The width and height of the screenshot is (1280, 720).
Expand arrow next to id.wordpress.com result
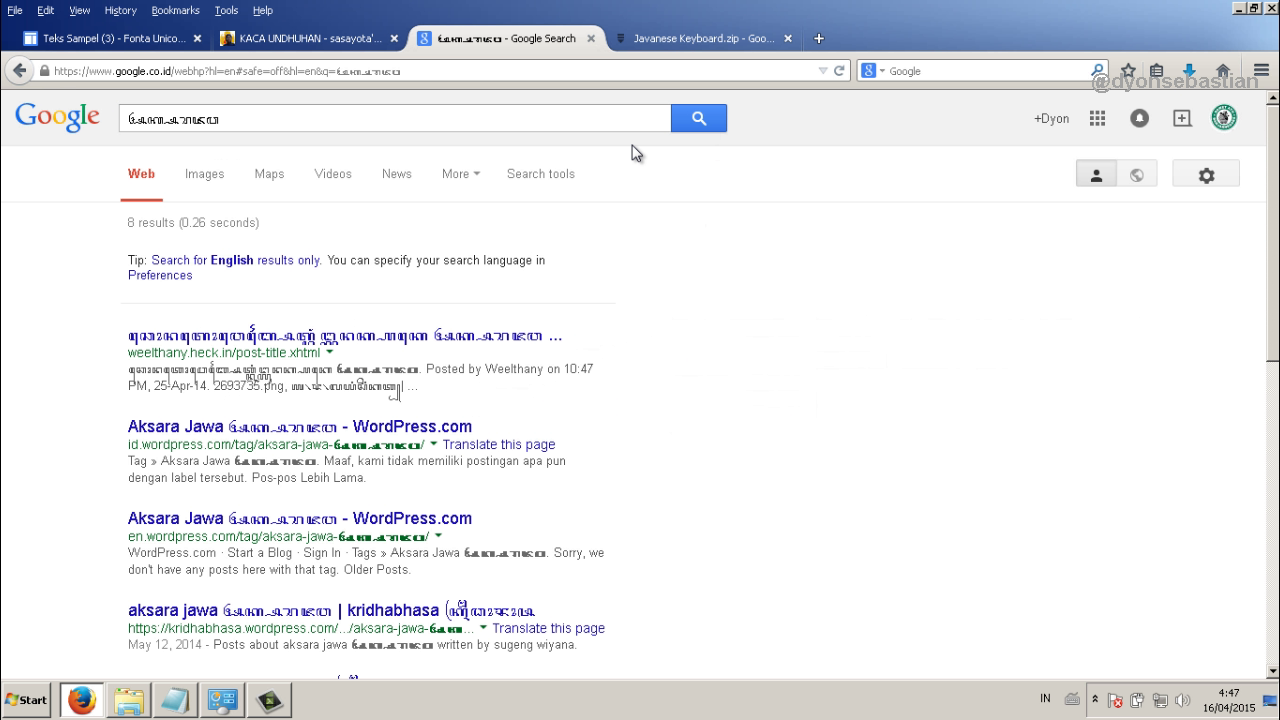[434, 444]
